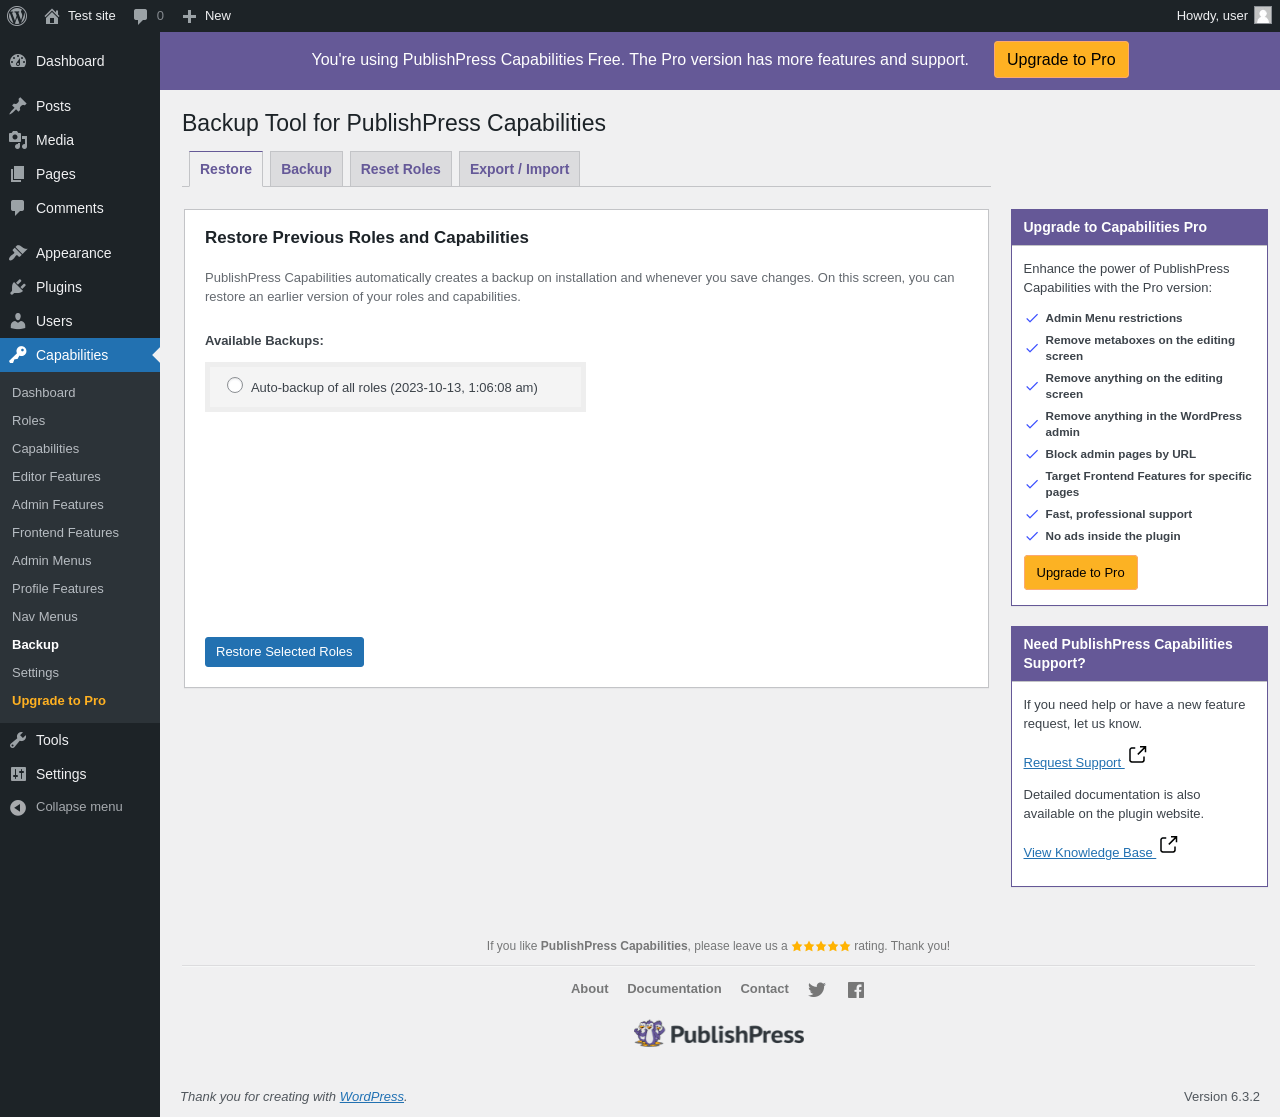Click the Comments speech bubble icon in sidebar
Viewport: 1280px width, 1117px height.
pos(18,208)
